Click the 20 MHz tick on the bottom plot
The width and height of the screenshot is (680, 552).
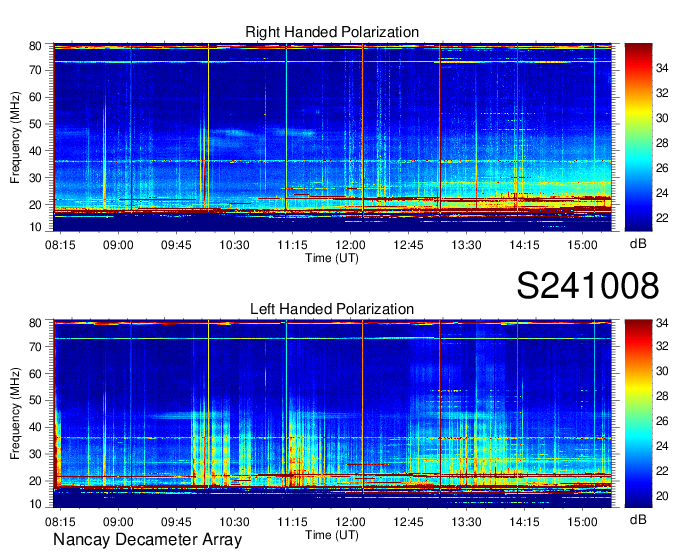(35, 481)
